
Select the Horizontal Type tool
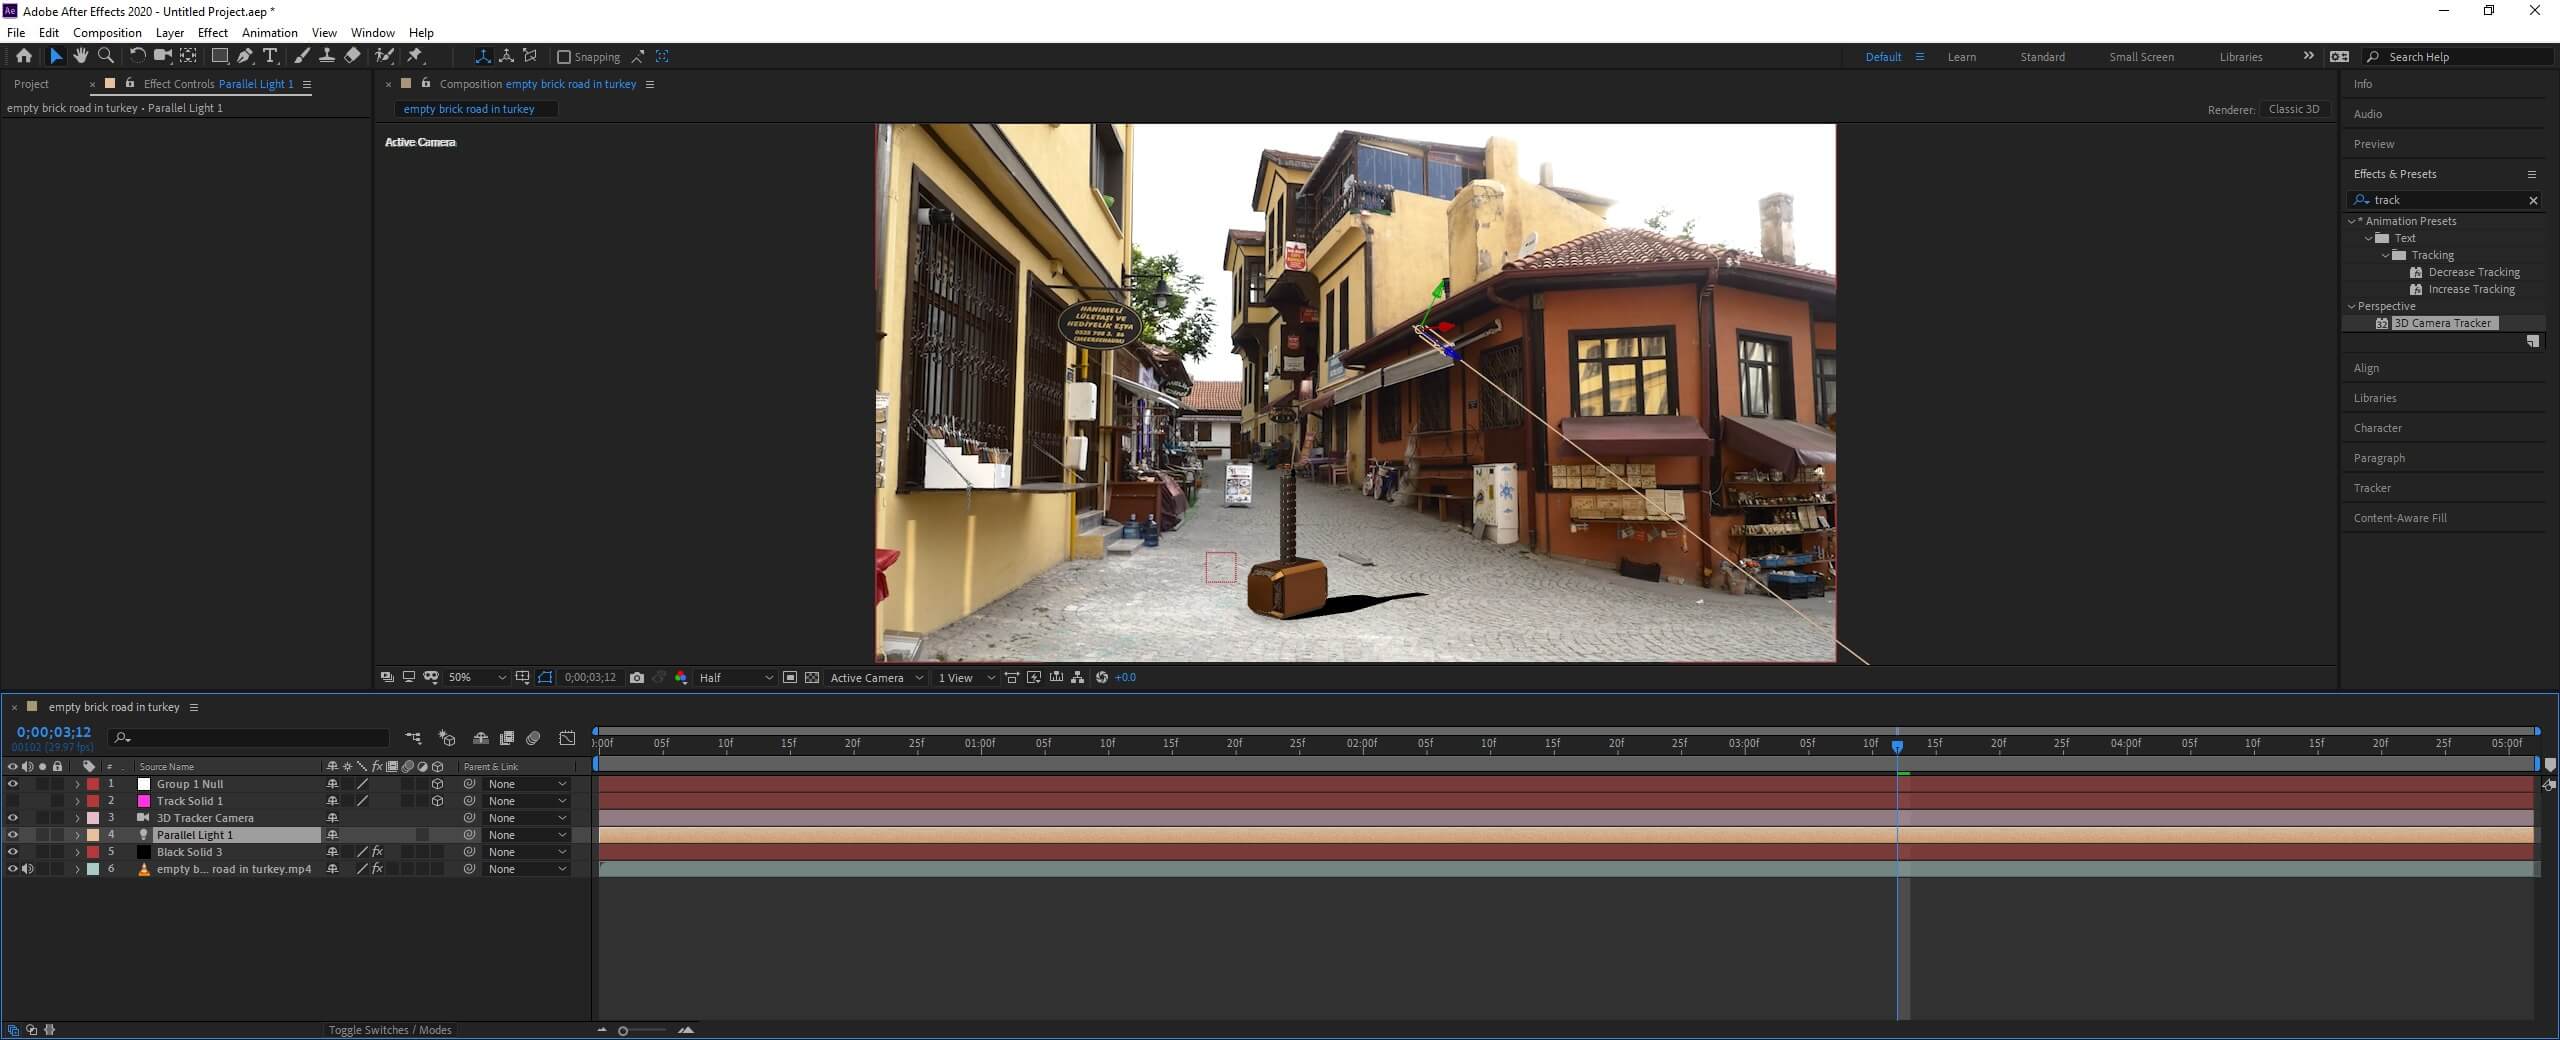pyautogui.click(x=270, y=56)
